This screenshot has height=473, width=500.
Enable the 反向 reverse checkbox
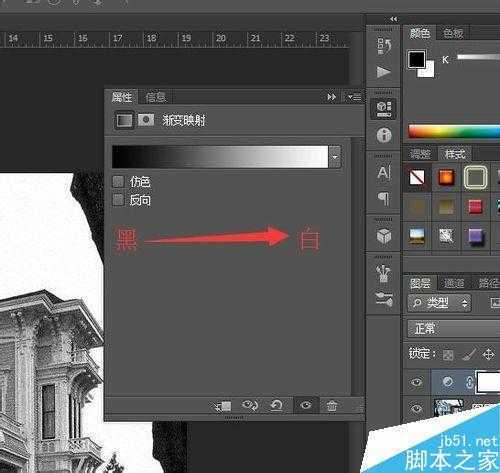118,200
